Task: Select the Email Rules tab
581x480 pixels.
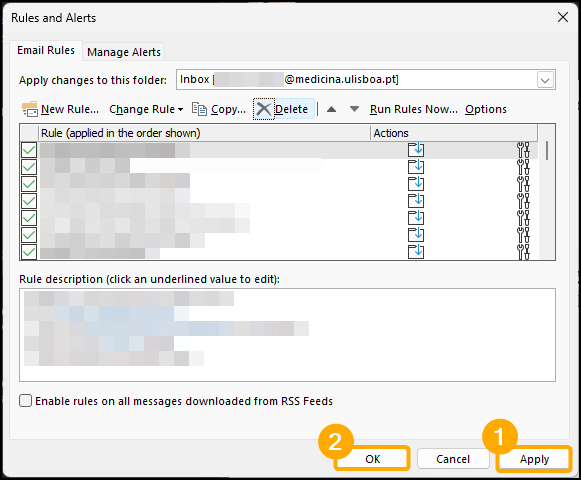Action: click(x=46, y=50)
